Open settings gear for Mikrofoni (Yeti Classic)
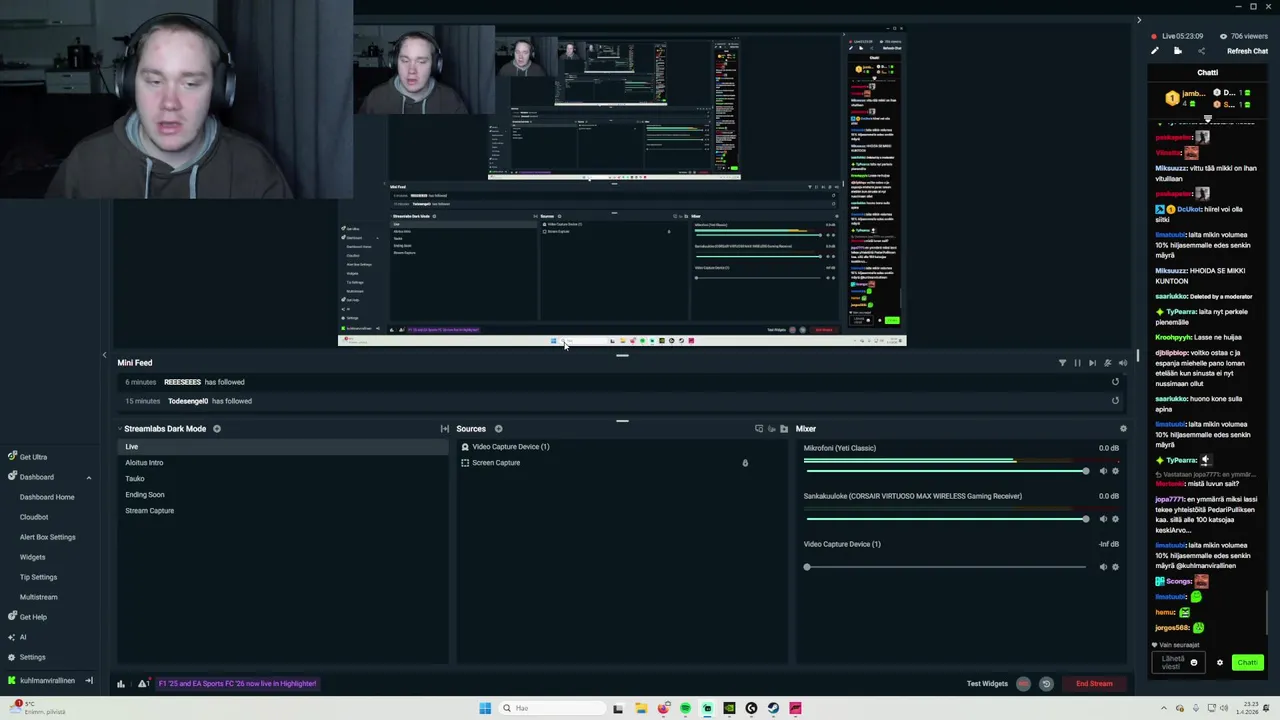 pyautogui.click(x=1115, y=471)
